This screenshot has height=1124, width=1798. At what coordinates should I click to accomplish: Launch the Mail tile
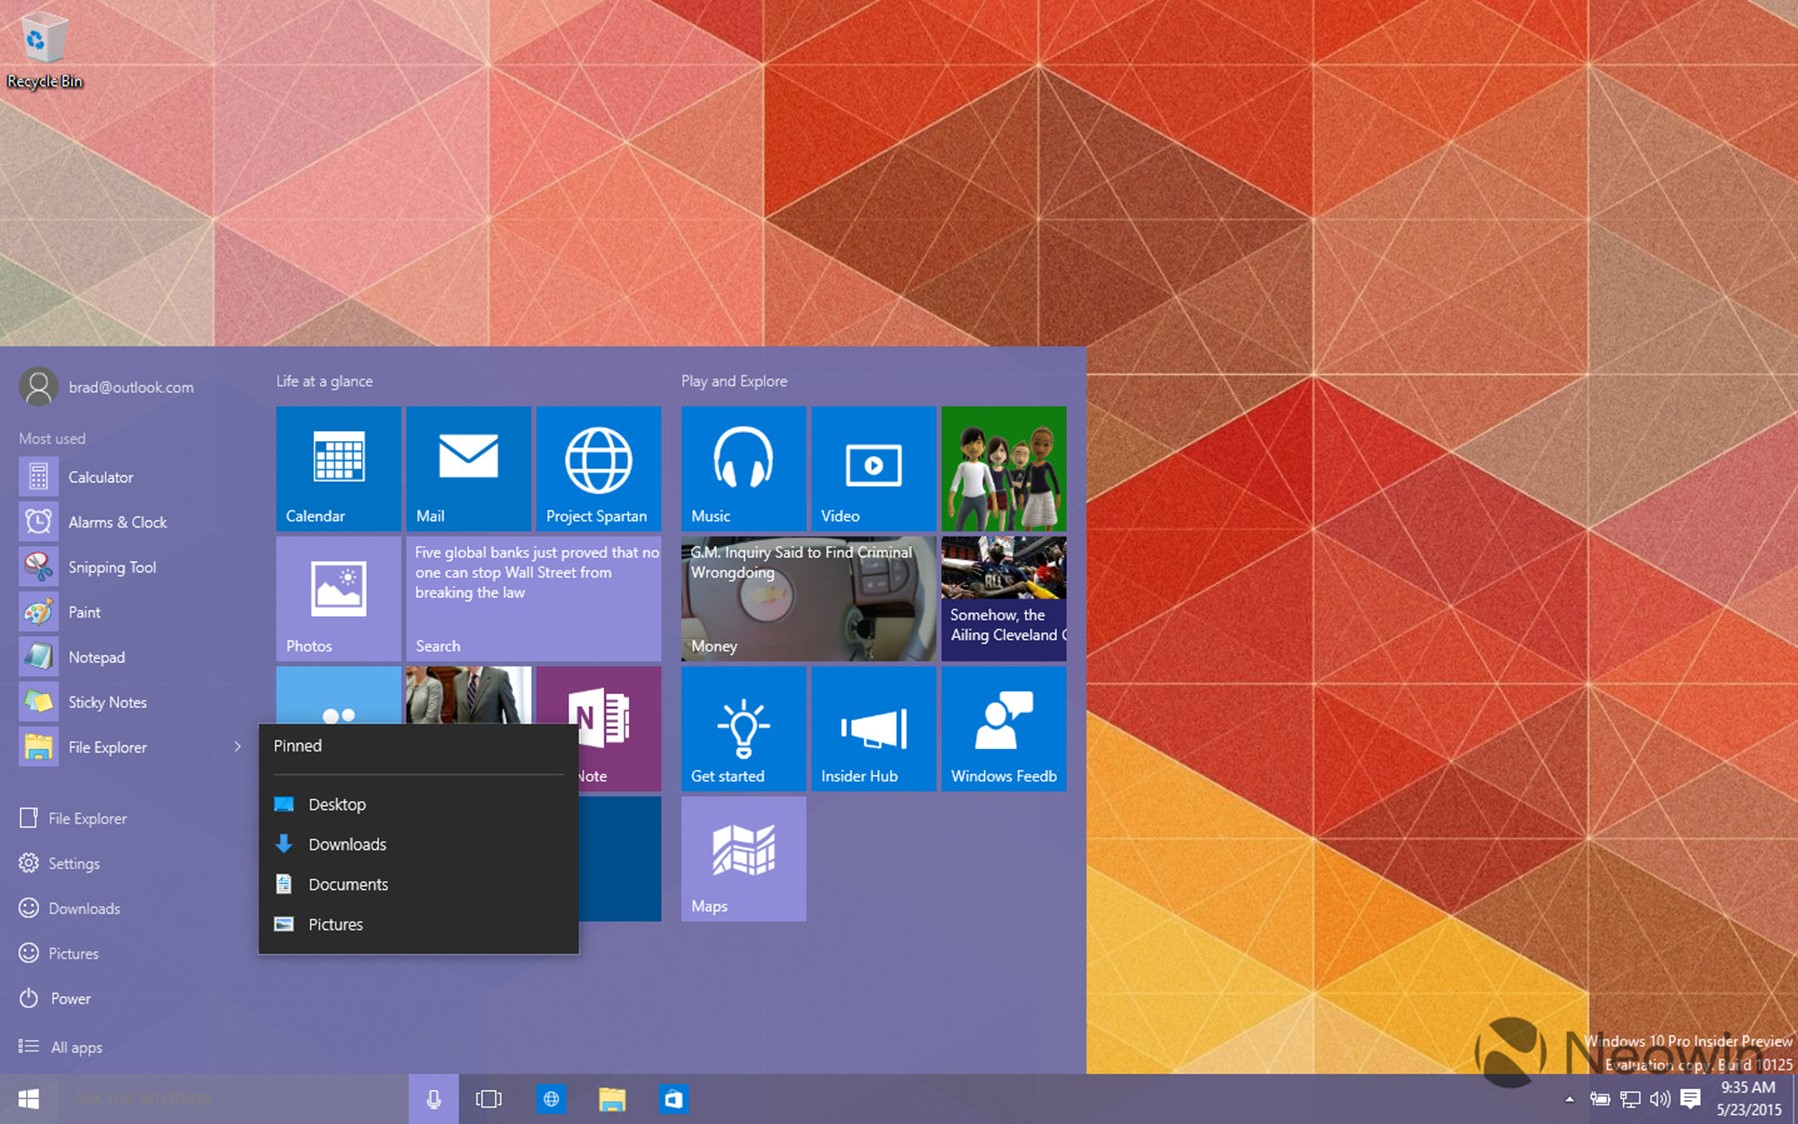(468, 468)
